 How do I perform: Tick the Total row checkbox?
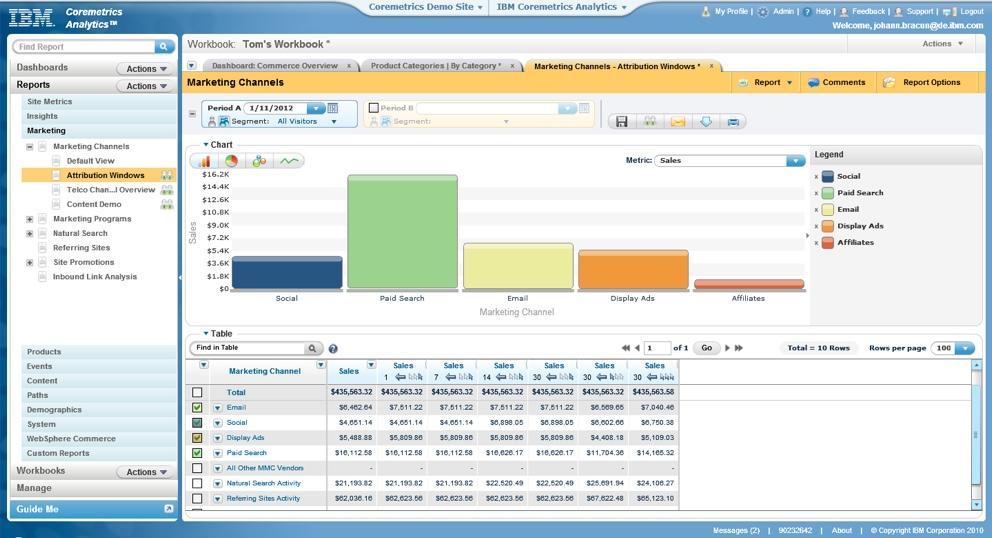click(x=197, y=392)
